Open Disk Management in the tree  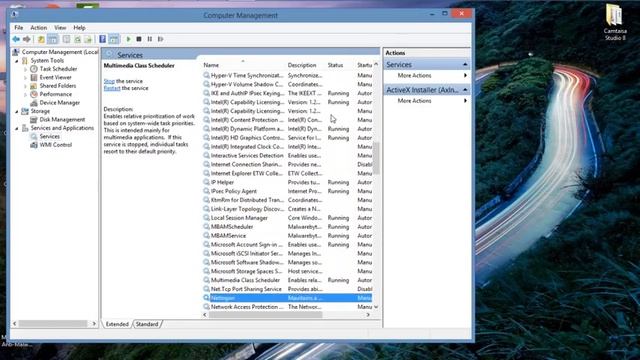point(62,120)
